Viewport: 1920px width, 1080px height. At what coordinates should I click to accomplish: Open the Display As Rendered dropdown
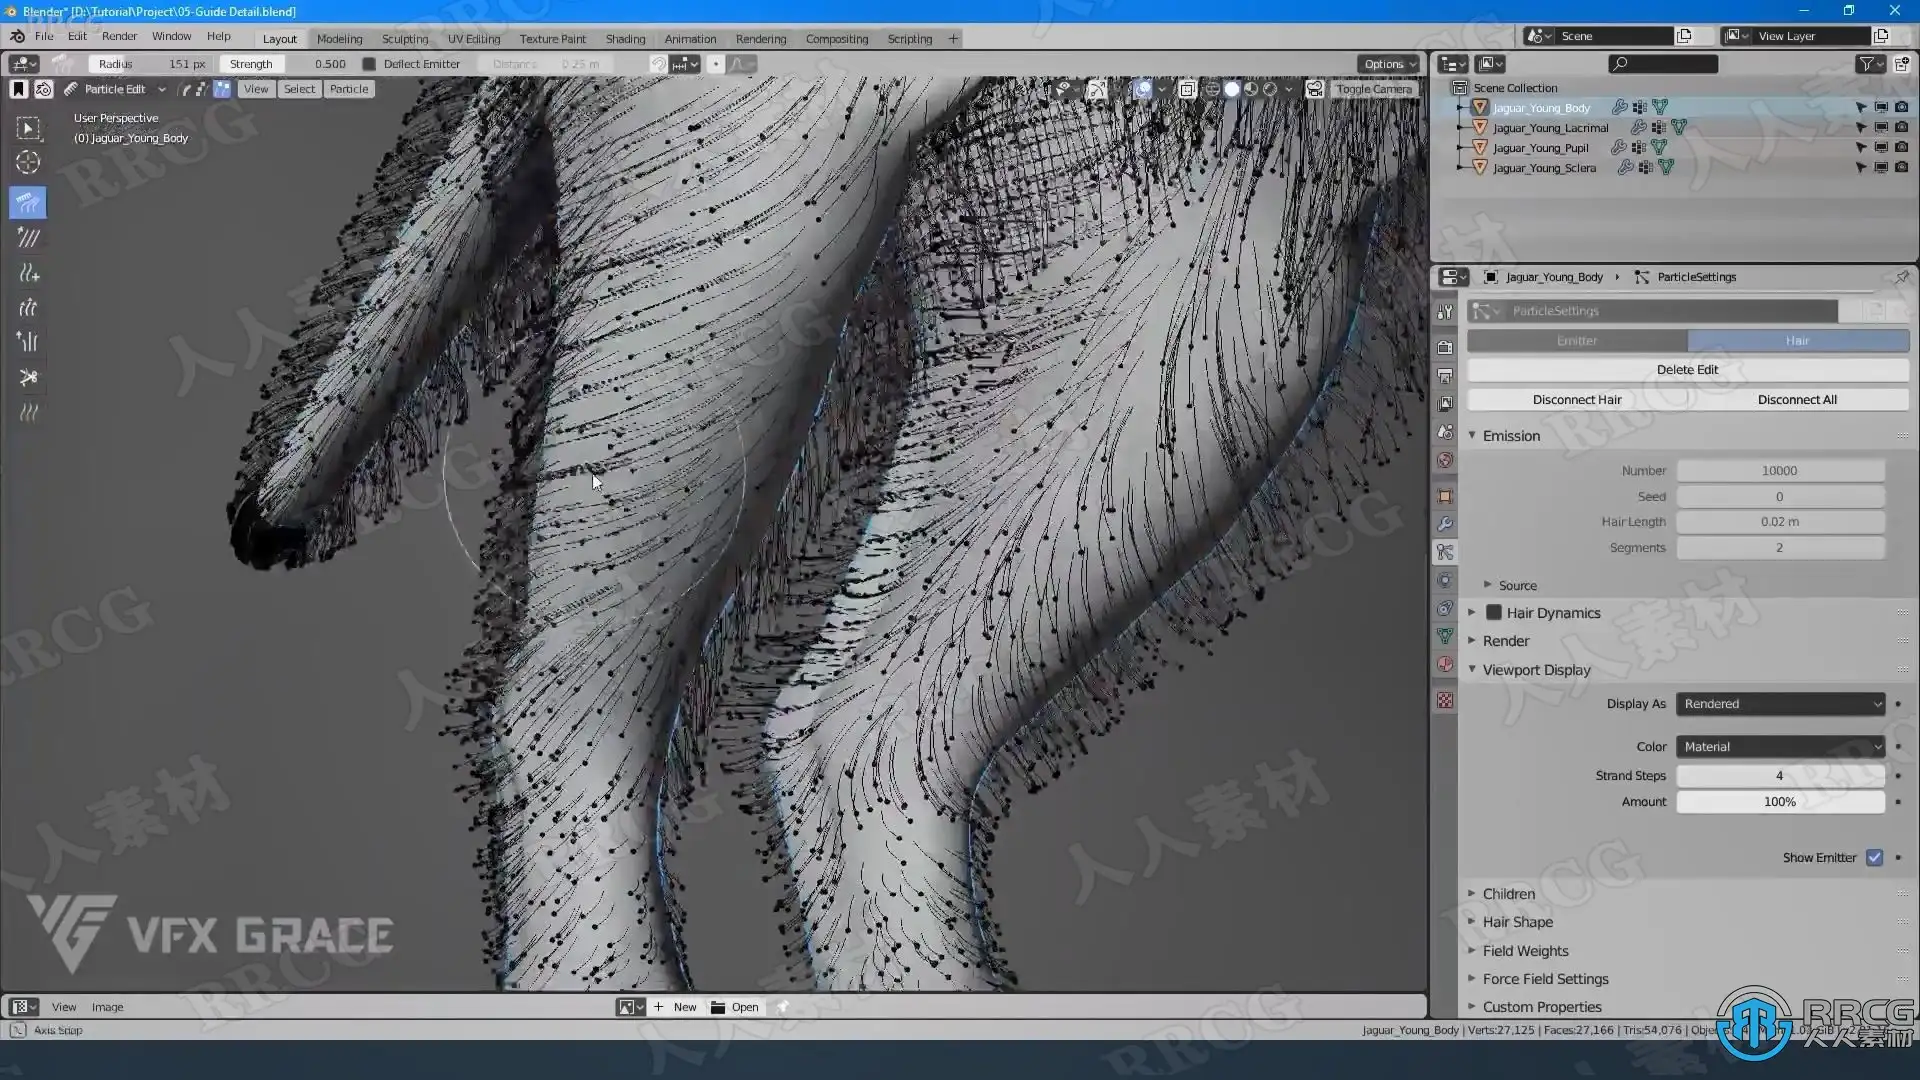[1780, 704]
